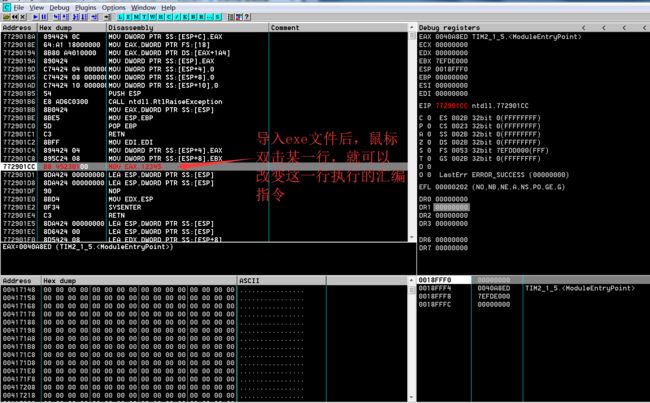This screenshot has width=650, height=403.
Task: Select the CALL ntdll.RtlRaiseException row
Action: (204, 102)
